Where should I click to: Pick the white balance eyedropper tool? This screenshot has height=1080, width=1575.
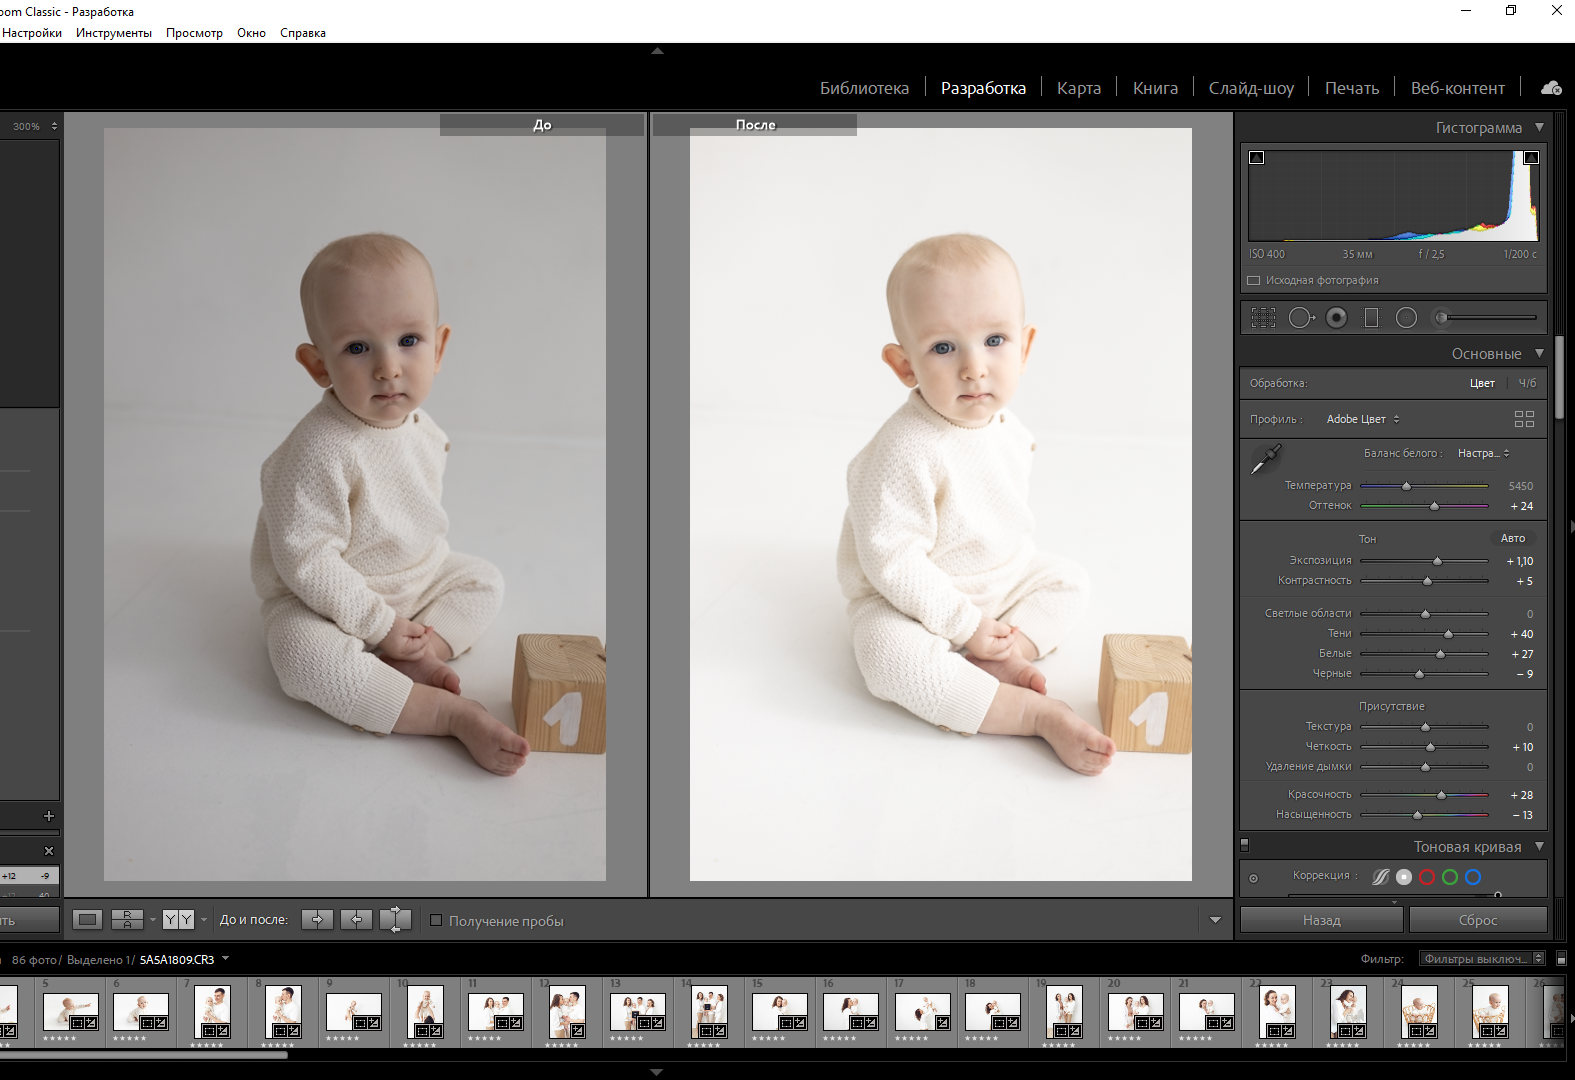point(1266,459)
